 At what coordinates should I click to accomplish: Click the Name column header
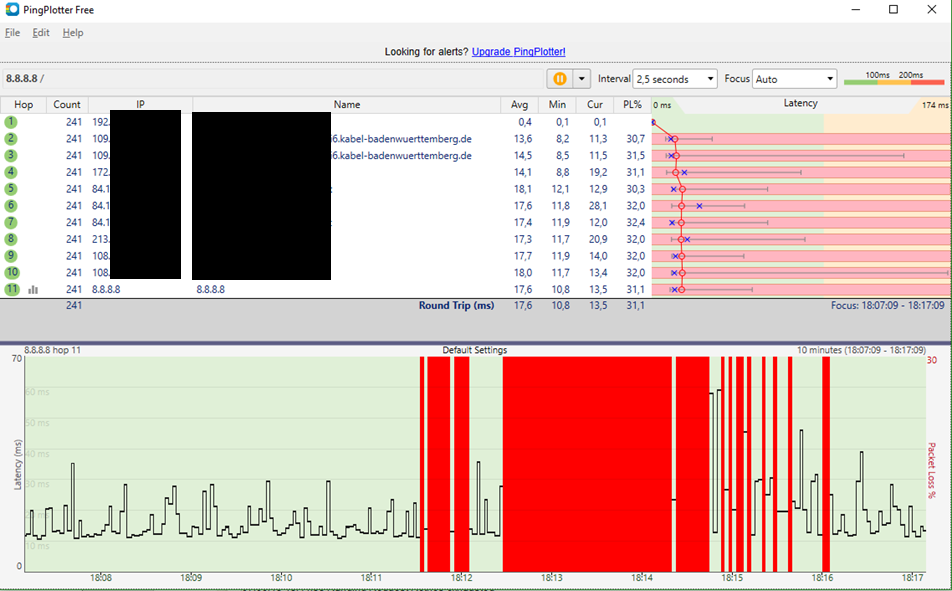click(x=347, y=104)
